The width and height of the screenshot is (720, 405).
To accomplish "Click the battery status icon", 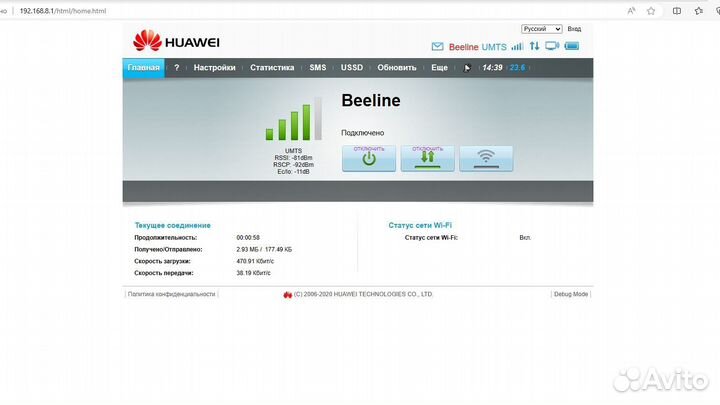I will [x=572, y=46].
